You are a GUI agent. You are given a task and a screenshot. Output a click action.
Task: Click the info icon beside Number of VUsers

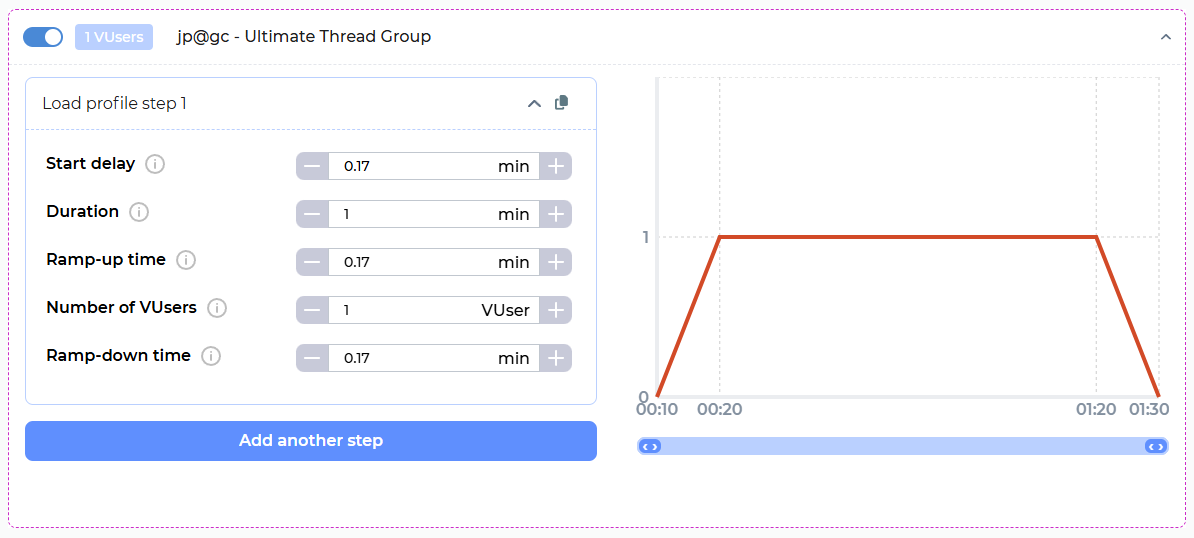click(x=217, y=308)
